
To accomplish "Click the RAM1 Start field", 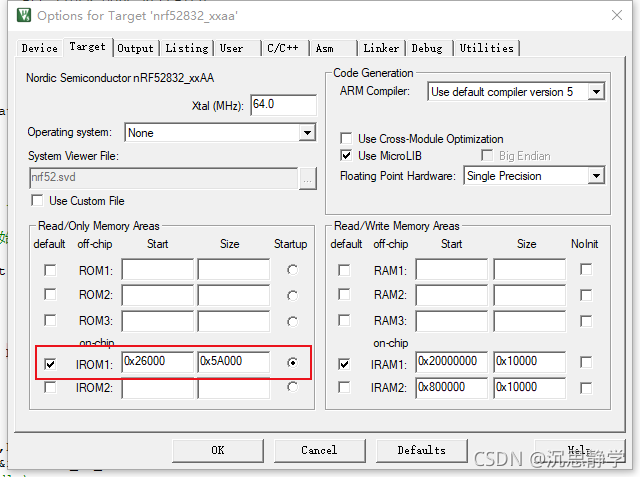I will pos(452,269).
